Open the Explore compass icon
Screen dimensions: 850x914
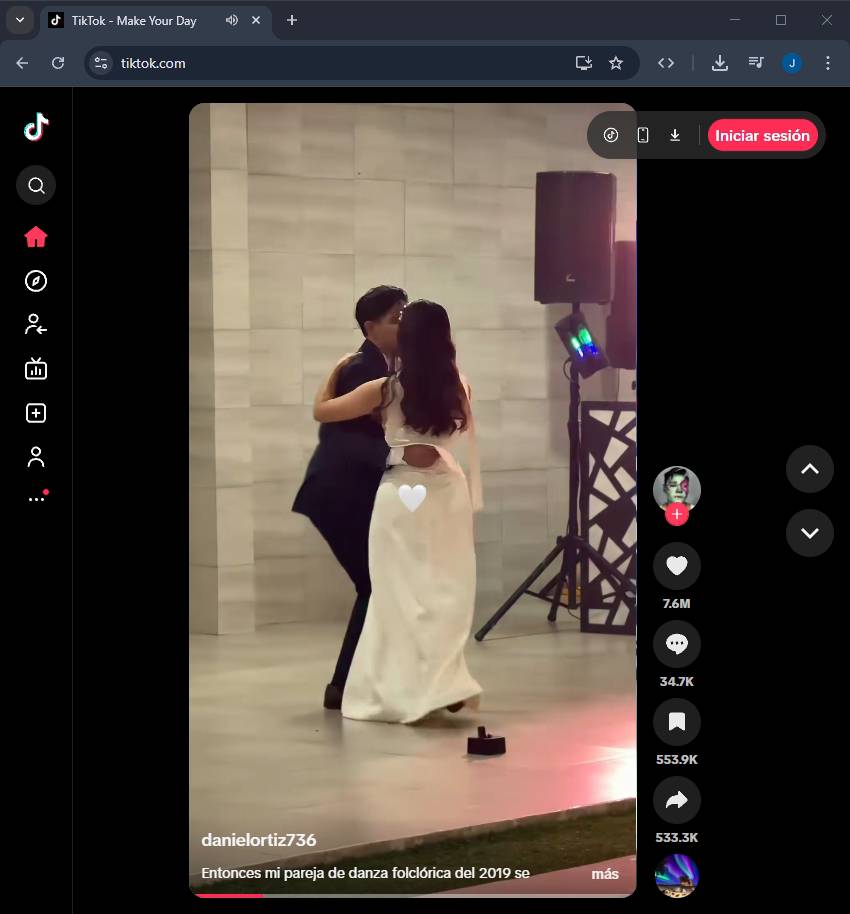[x=36, y=281]
